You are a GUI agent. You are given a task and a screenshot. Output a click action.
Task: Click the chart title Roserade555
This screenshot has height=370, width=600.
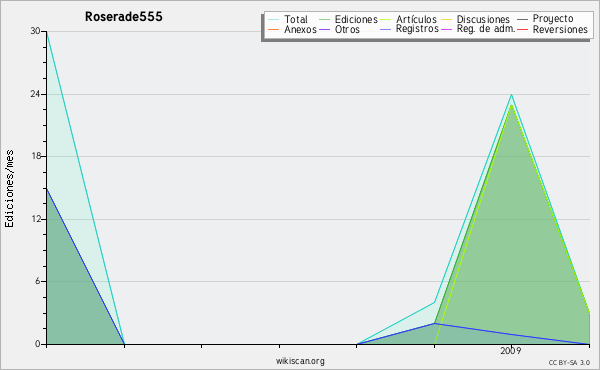pos(124,17)
